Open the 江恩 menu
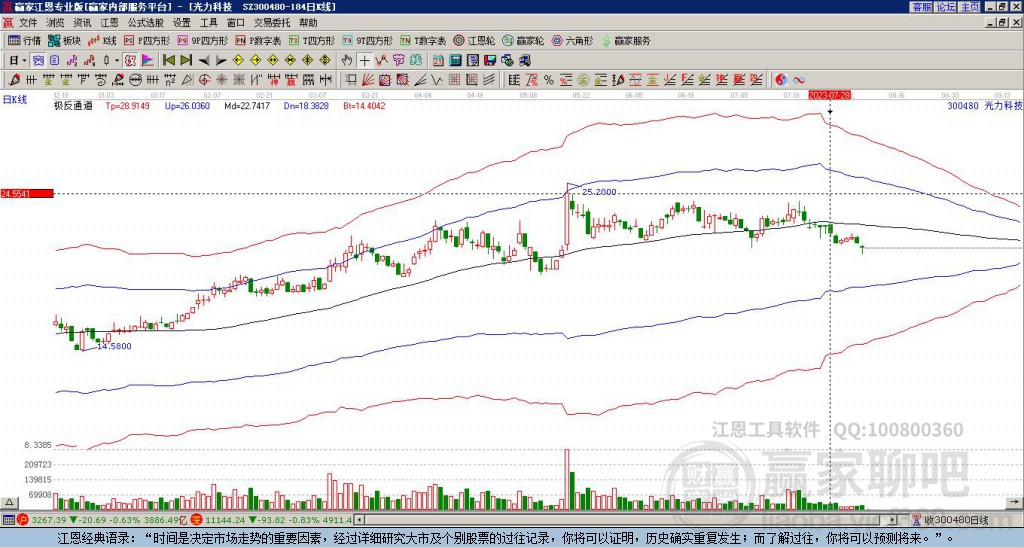1024x548 pixels. pyautogui.click(x=109, y=23)
